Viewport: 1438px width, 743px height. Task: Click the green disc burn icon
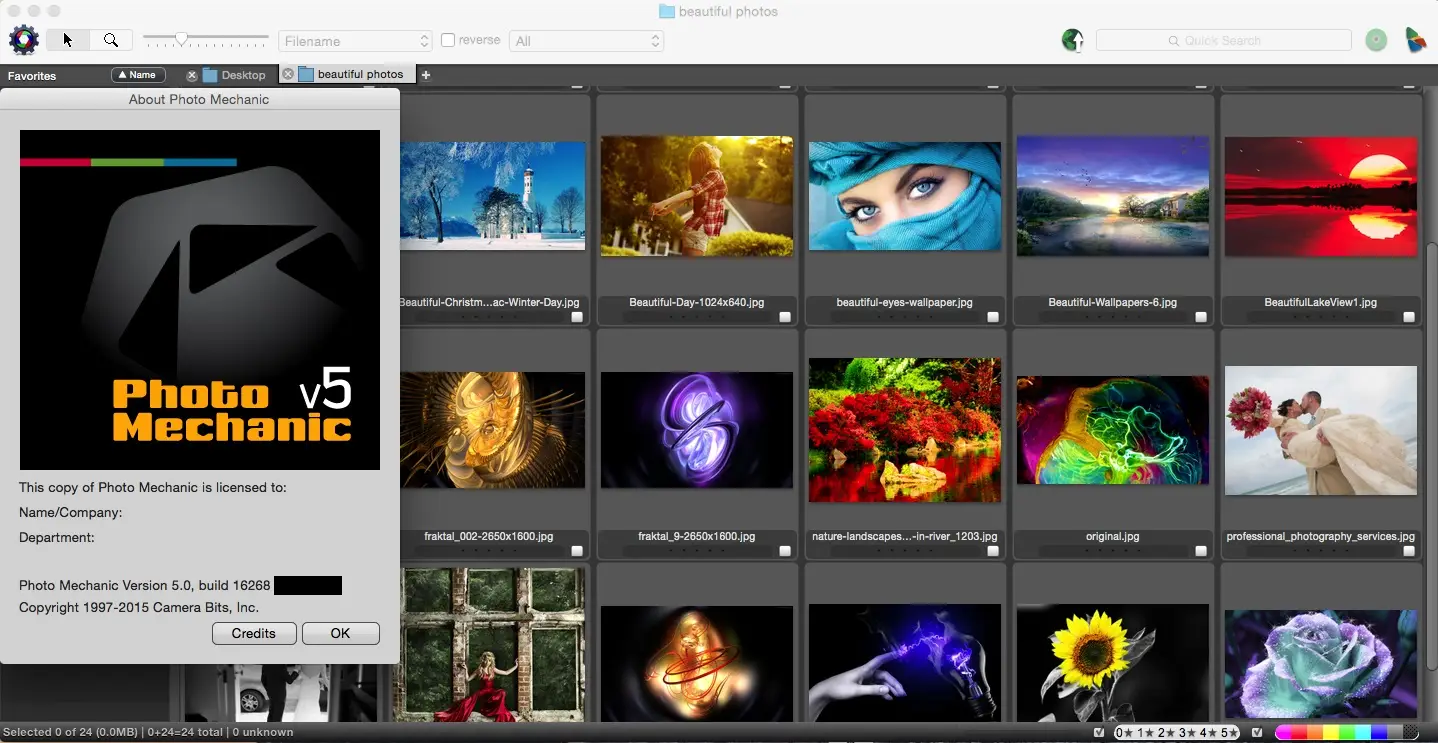click(x=1377, y=40)
